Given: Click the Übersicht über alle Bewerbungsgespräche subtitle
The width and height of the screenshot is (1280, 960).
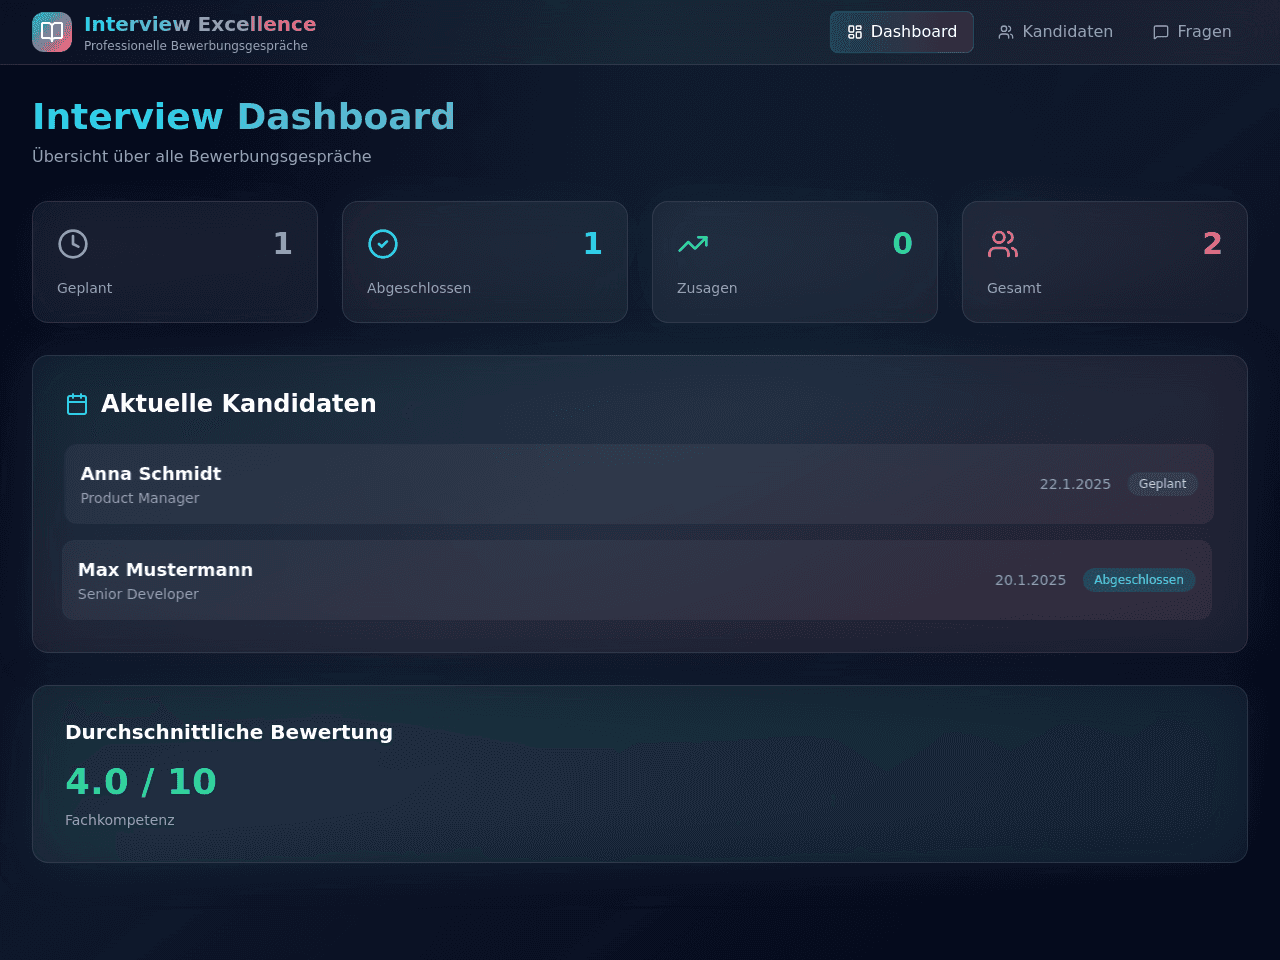Looking at the screenshot, I should click(202, 157).
